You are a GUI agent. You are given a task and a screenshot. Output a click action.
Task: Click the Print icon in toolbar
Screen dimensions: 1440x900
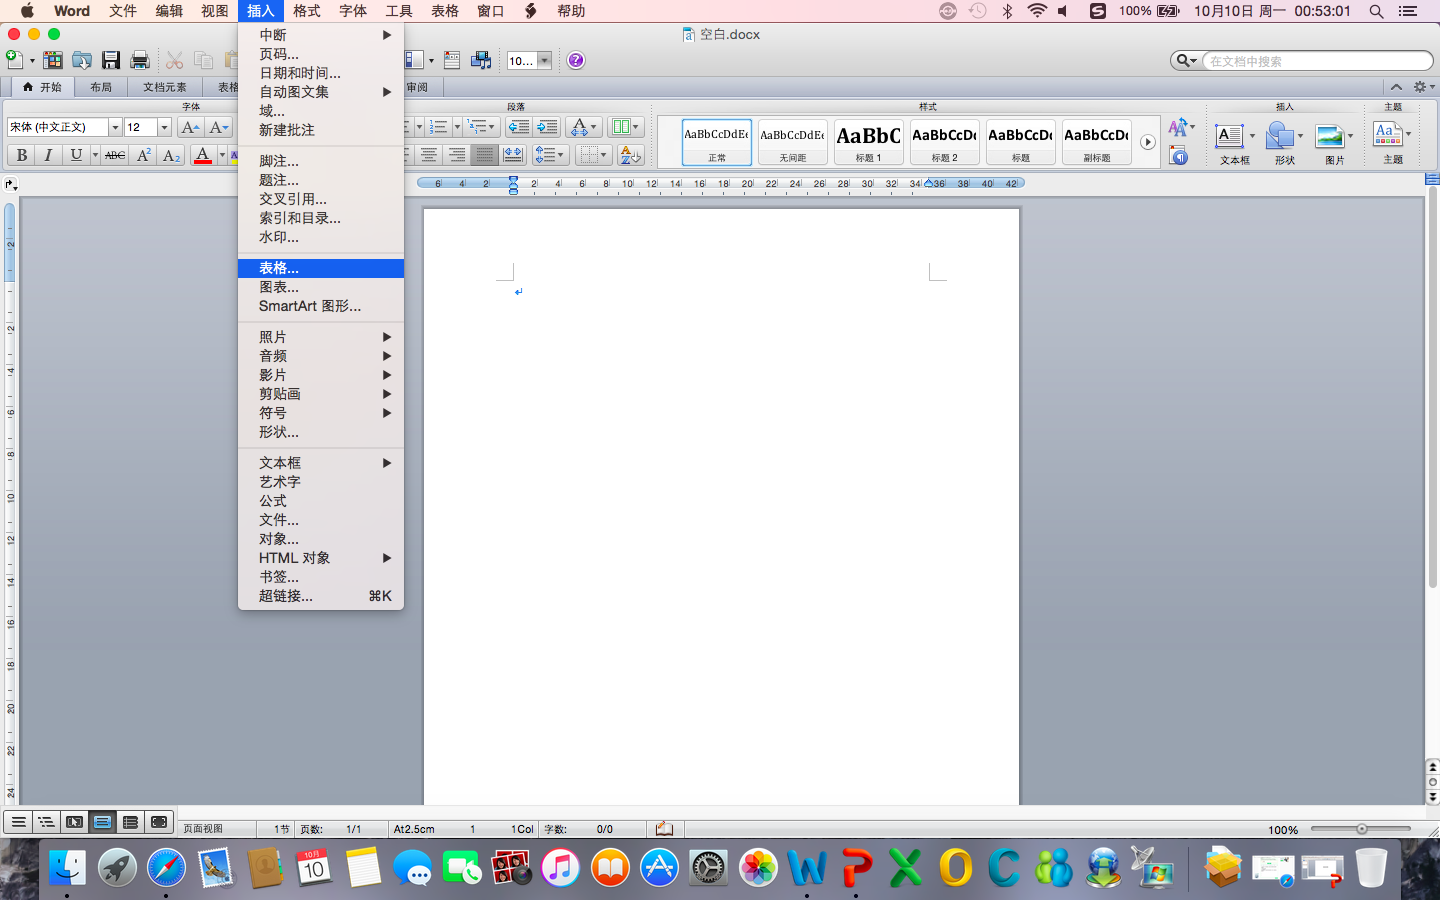click(x=140, y=60)
